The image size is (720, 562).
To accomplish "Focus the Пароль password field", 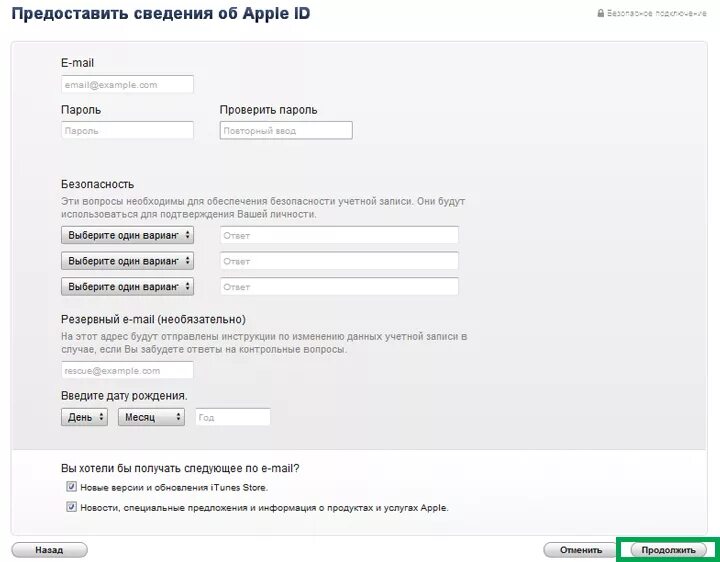I will (127, 130).
